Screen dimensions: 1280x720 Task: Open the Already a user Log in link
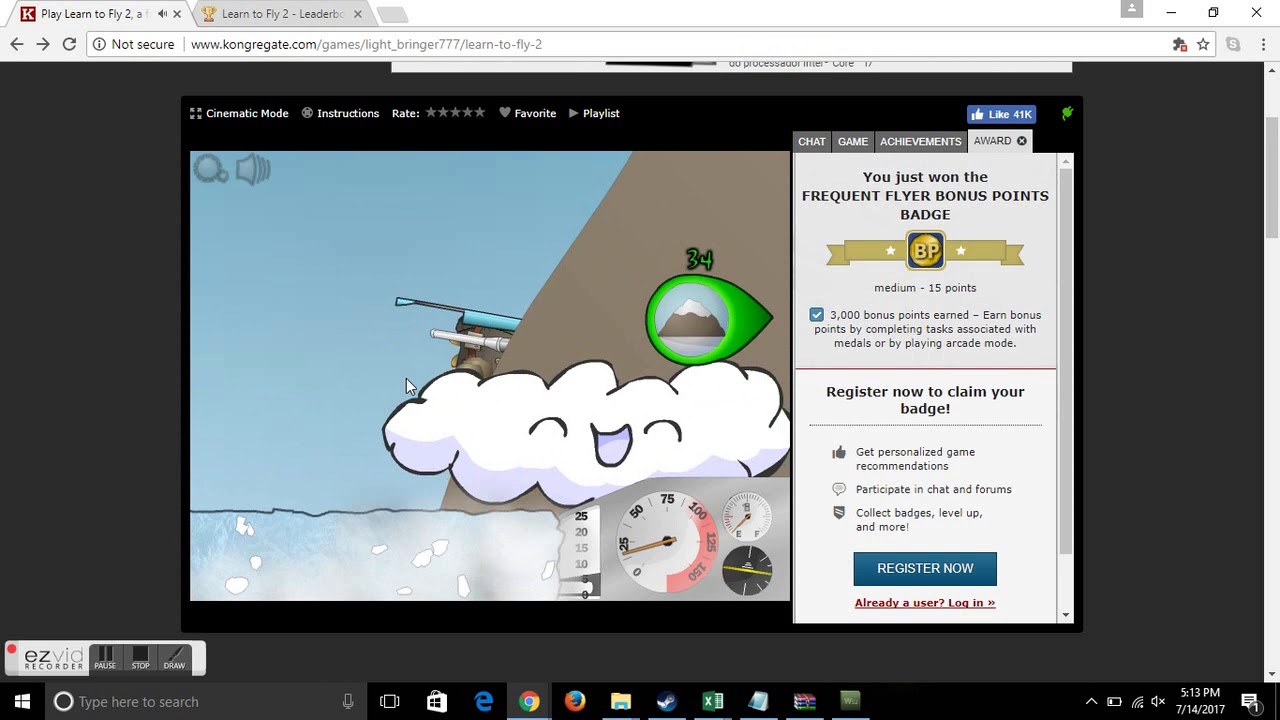[x=925, y=602]
